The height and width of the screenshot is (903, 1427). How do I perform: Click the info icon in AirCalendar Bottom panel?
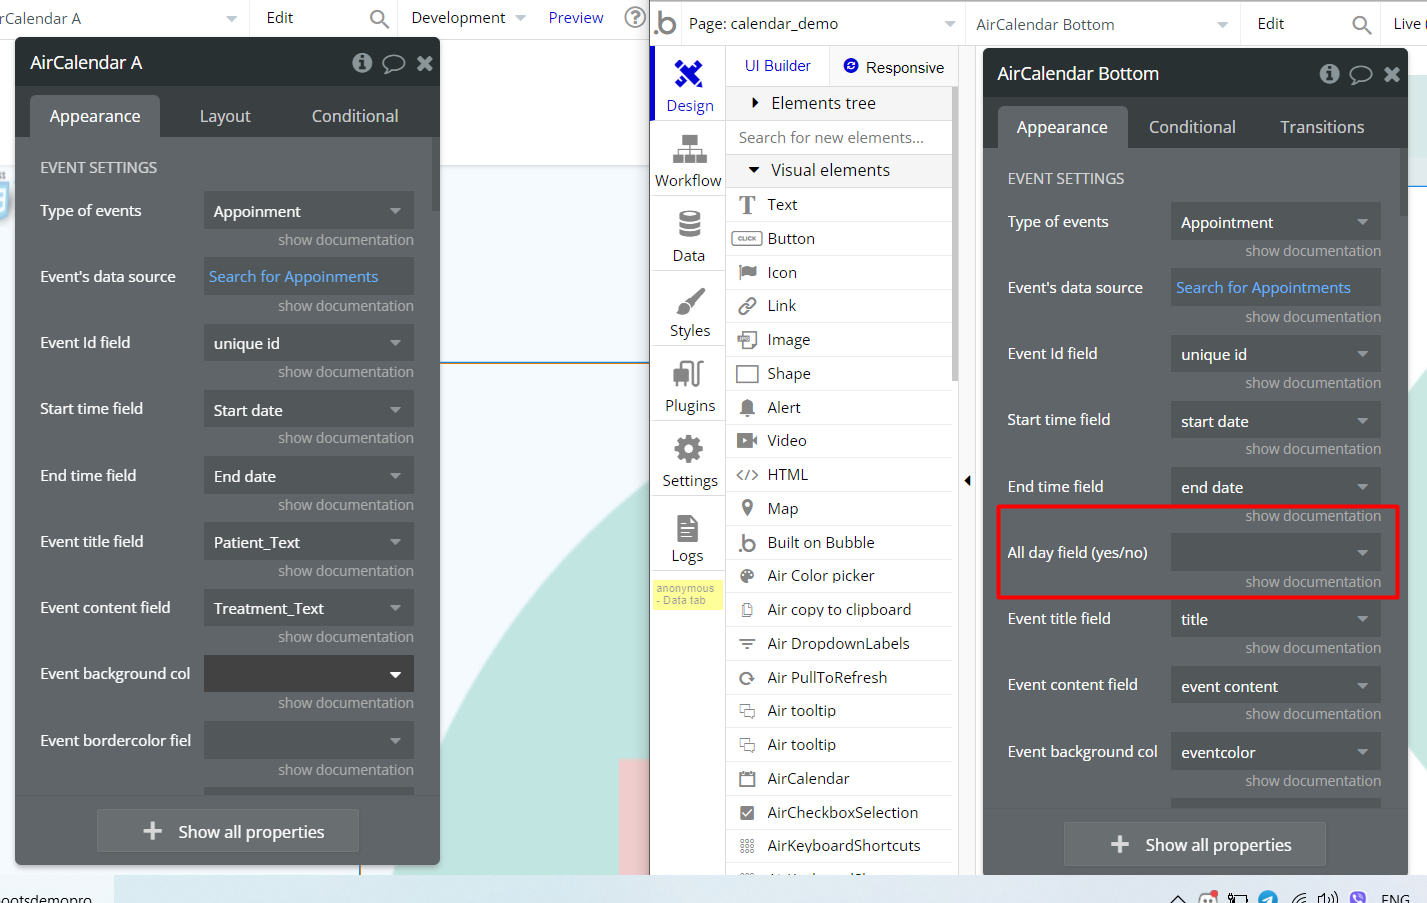coord(1329,74)
